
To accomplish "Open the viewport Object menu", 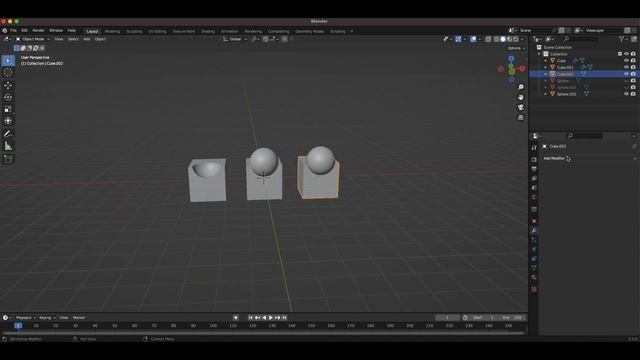I will click(100, 39).
